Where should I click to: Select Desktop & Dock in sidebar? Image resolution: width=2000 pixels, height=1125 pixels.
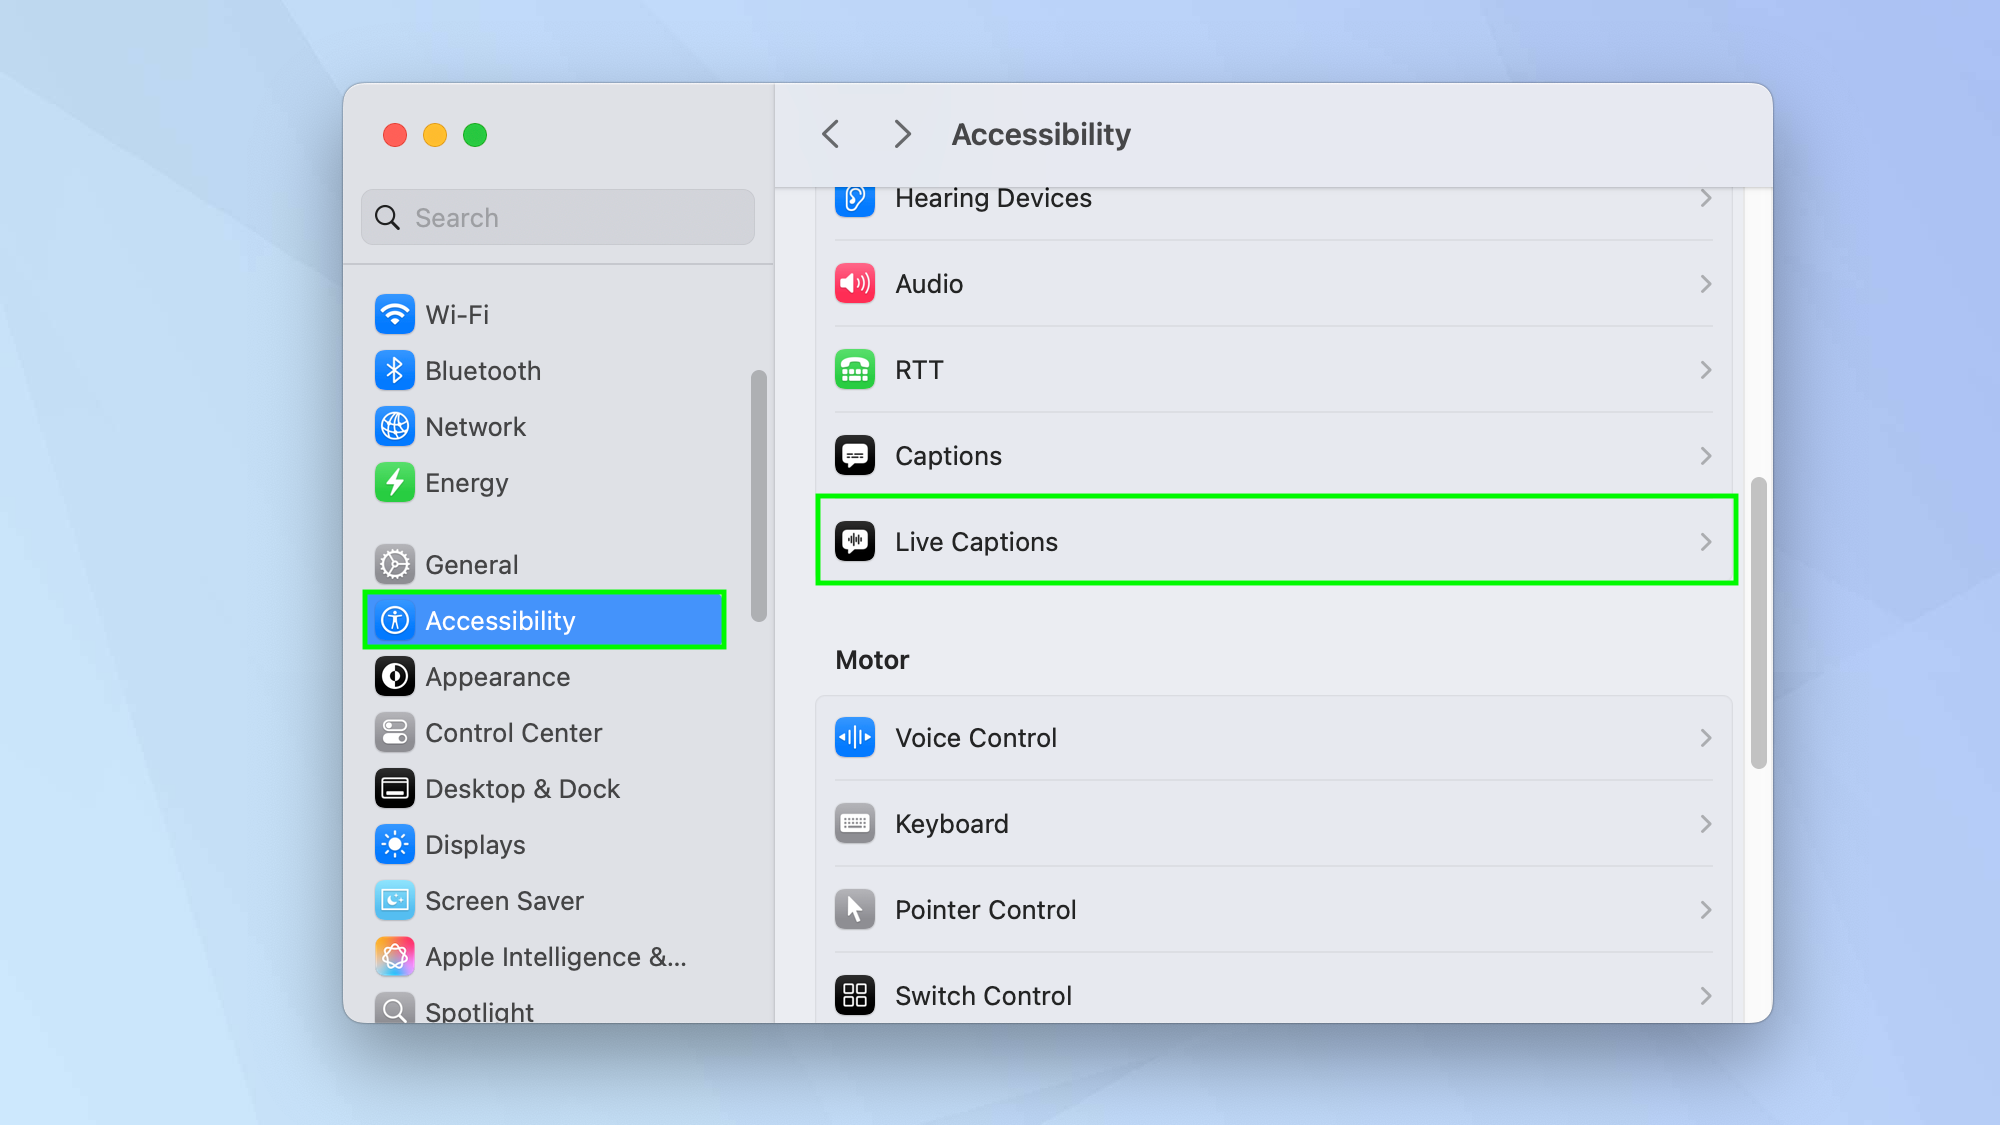pyautogui.click(x=522, y=789)
